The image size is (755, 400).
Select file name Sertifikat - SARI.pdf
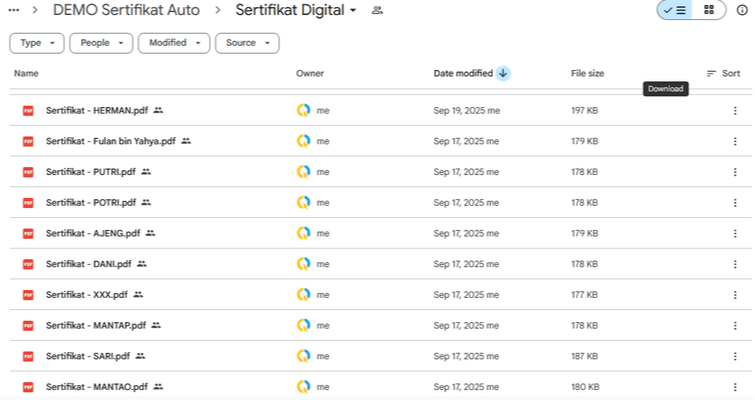88,356
